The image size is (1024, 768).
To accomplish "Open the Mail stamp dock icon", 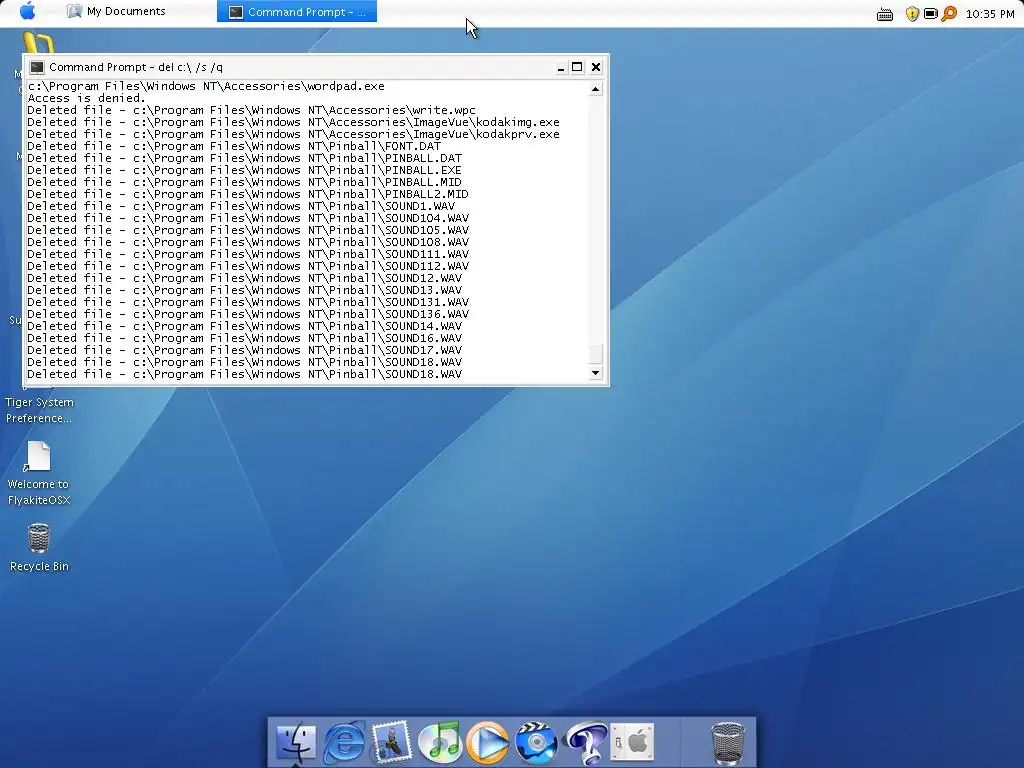I will (392, 742).
